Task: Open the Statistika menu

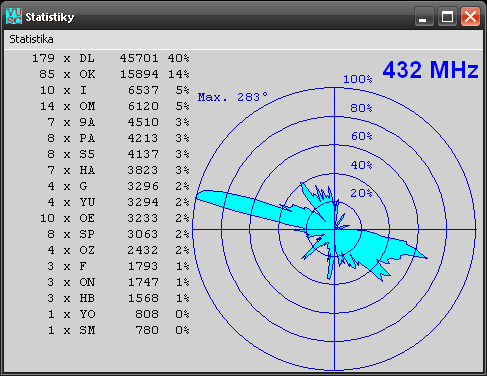Action: tap(31, 39)
